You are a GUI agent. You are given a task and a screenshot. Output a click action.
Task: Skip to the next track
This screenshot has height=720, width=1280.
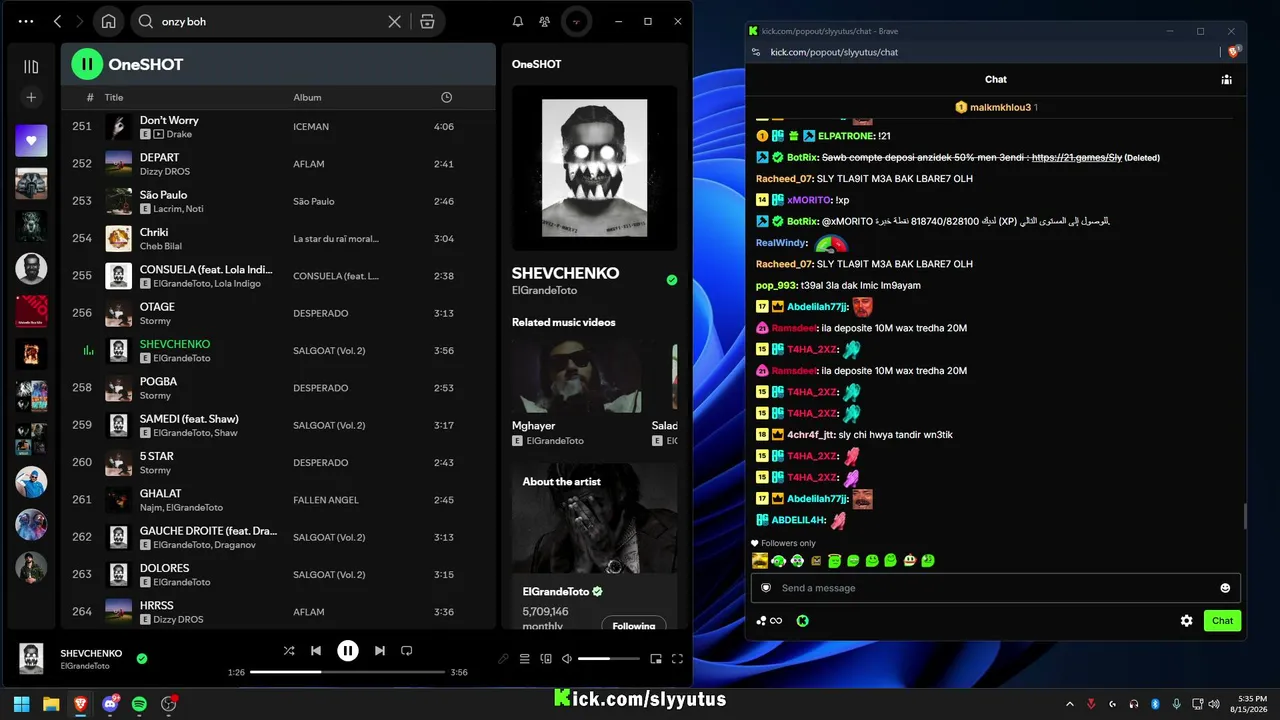(x=379, y=651)
